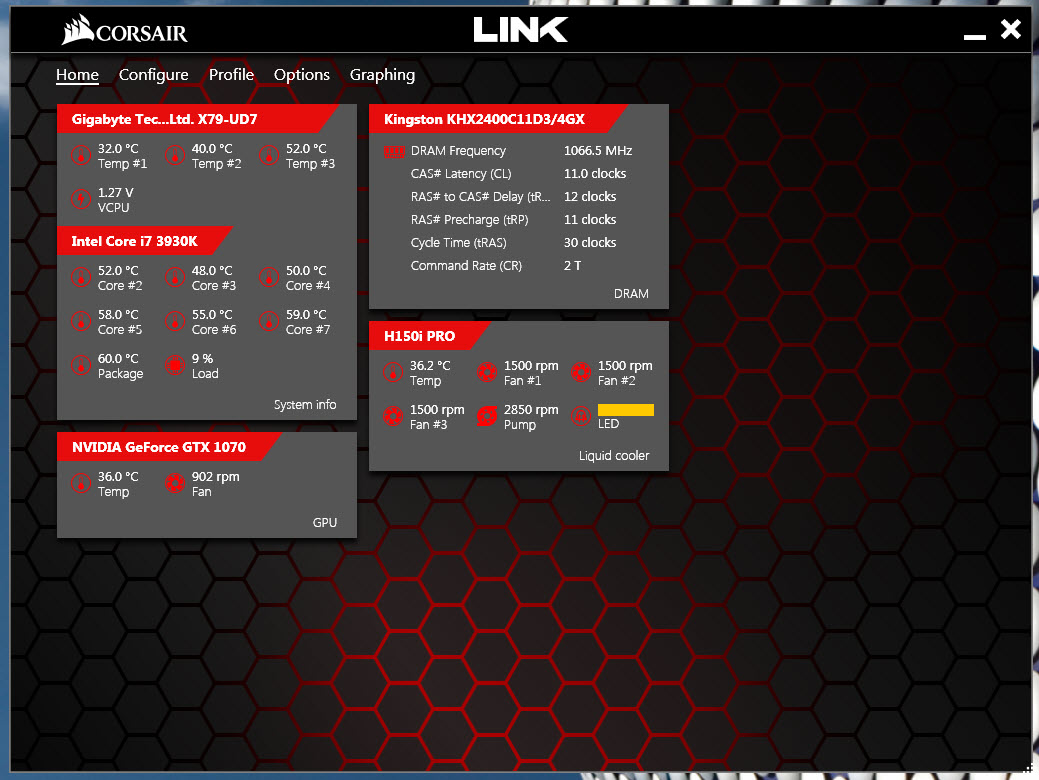This screenshot has width=1039, height=780.
Task: Click the LINK title logo
Action: click(520, 30)
